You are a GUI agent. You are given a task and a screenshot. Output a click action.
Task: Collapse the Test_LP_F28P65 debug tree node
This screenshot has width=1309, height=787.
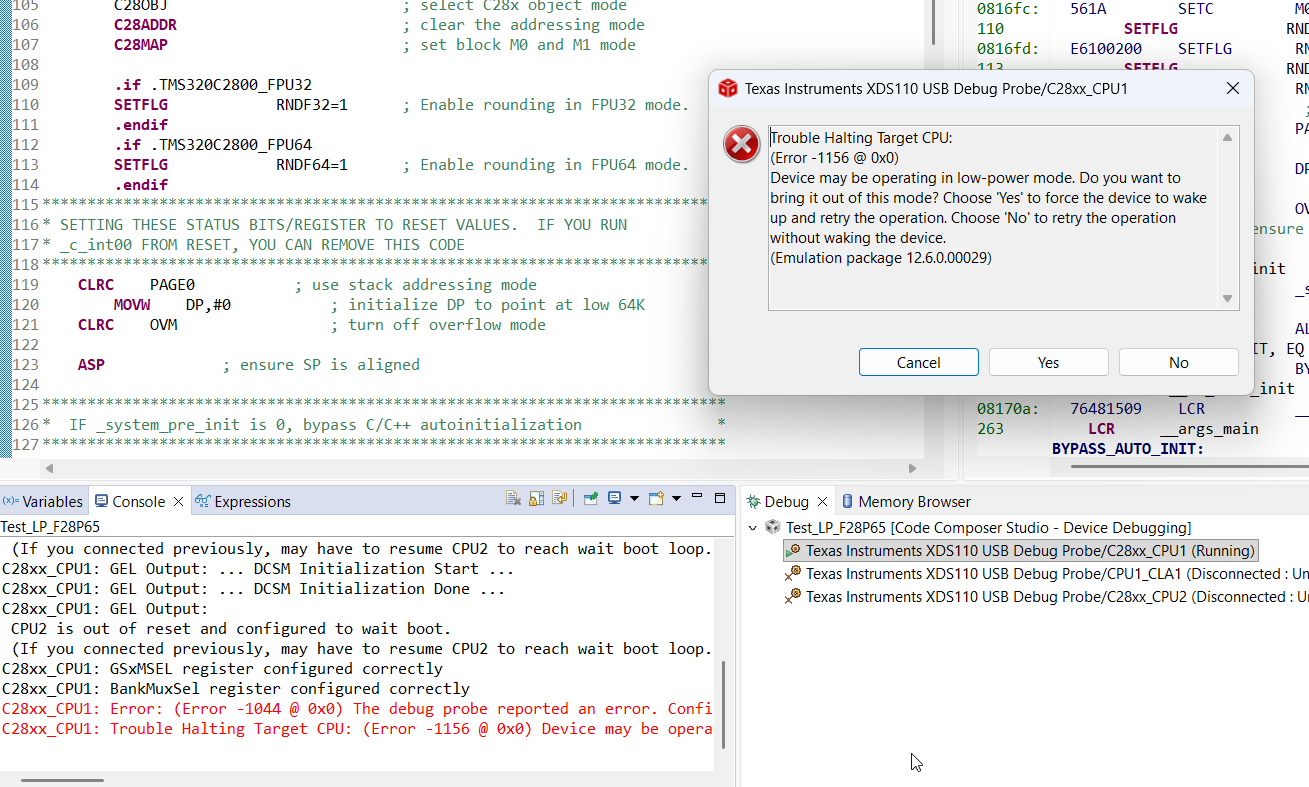click(753, 527)
